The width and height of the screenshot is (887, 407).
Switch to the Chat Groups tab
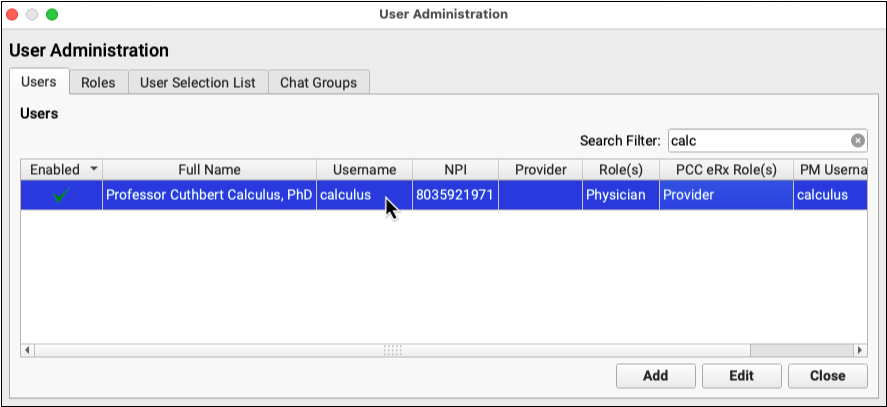pos(318,83)
